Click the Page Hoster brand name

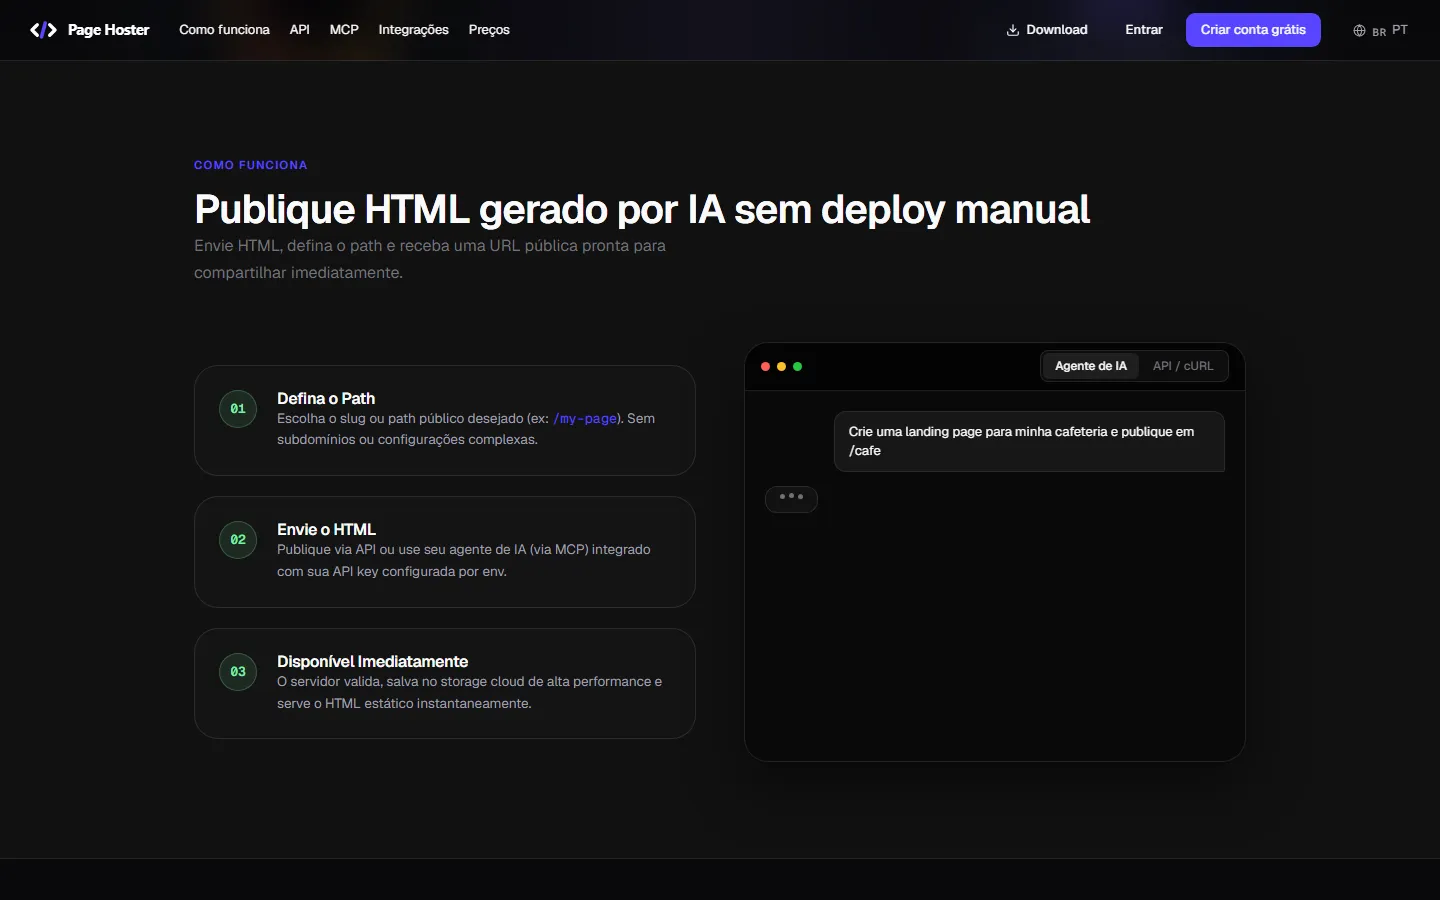[x=108, y=30]
